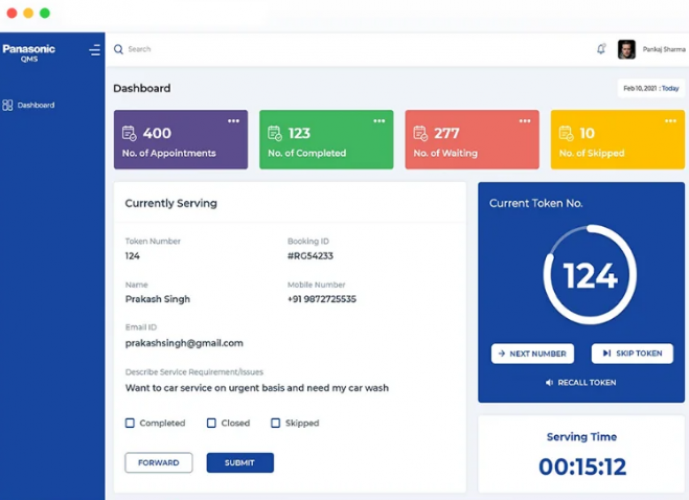Image resolution: width=689 pixels, height=500 pixels.
Task: Check the Completed checkbox
Action: pos(130,423)
